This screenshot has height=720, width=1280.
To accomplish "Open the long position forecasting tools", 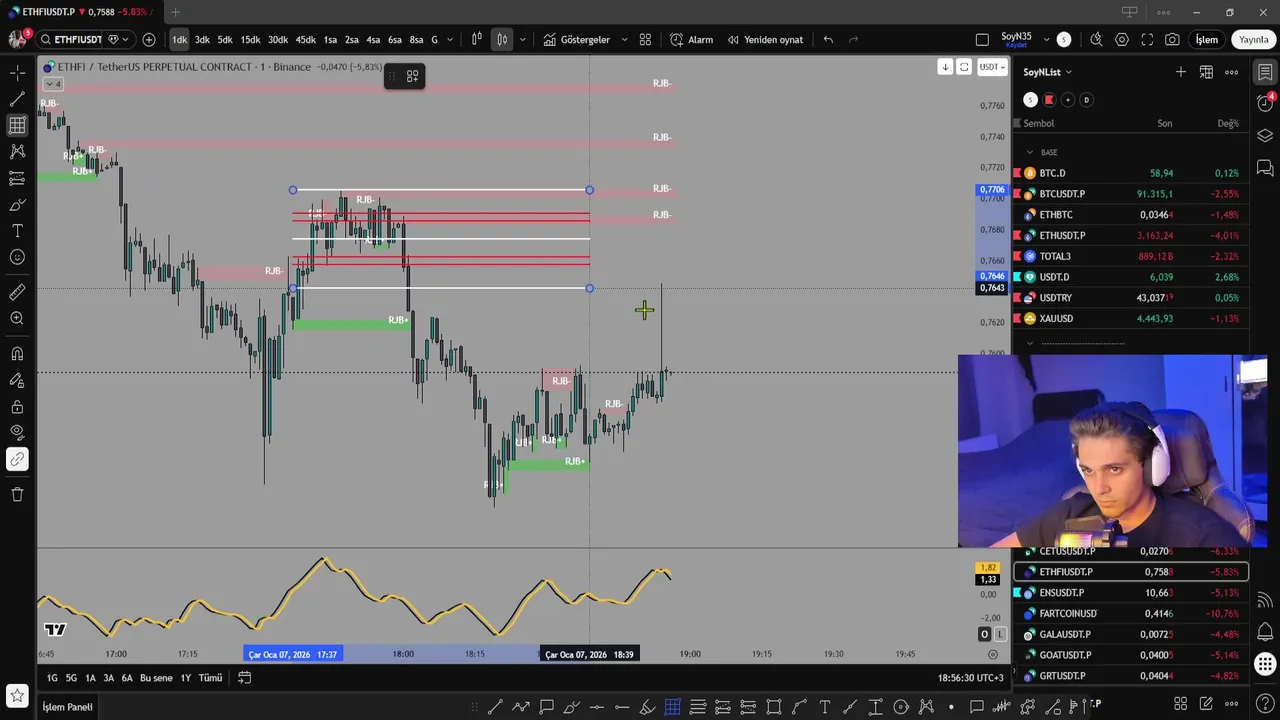I will click(17, 178).
